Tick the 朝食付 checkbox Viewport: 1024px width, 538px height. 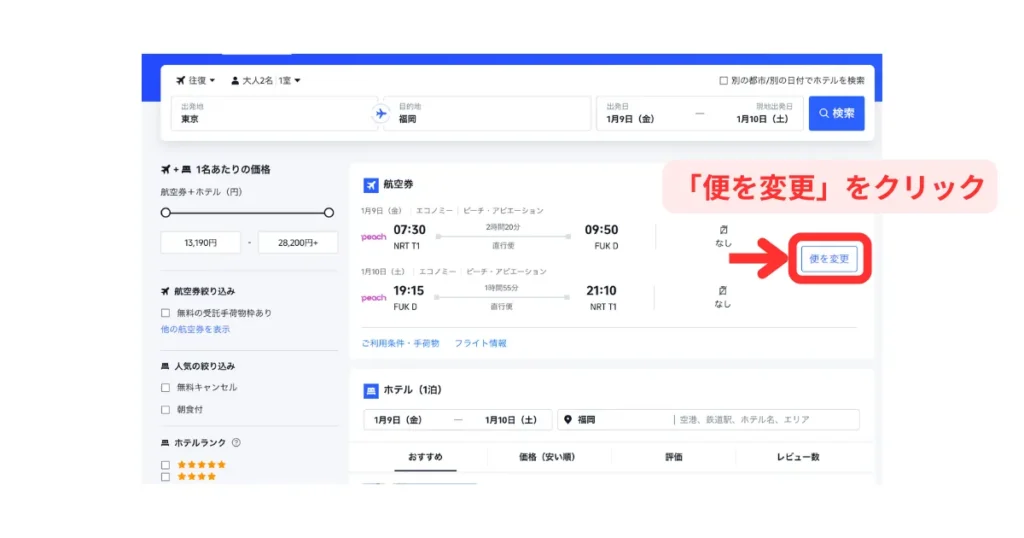tap(166, 410)
